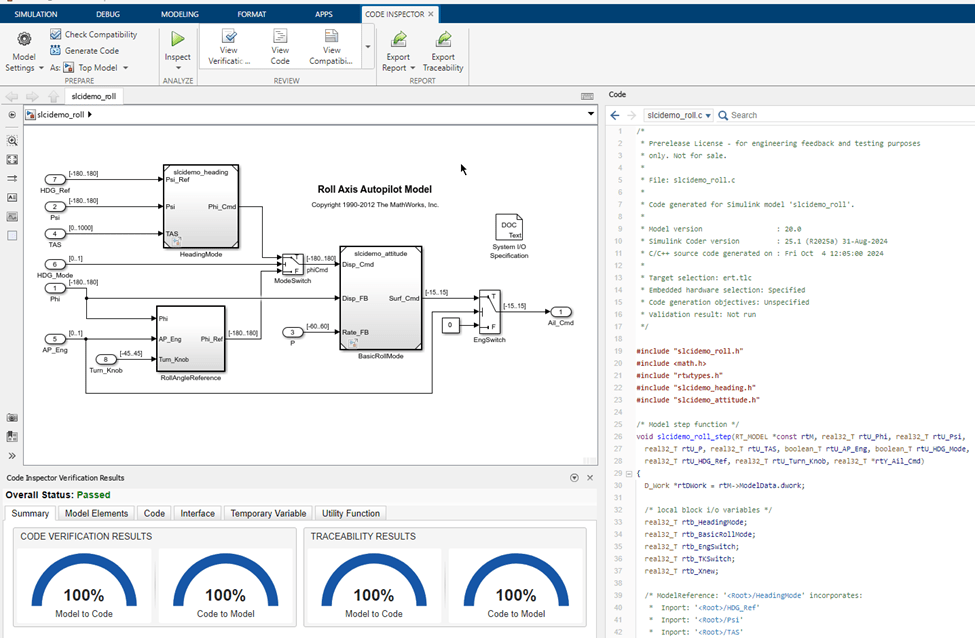Collapse the Code Inspector Verification Results panel

575,478
